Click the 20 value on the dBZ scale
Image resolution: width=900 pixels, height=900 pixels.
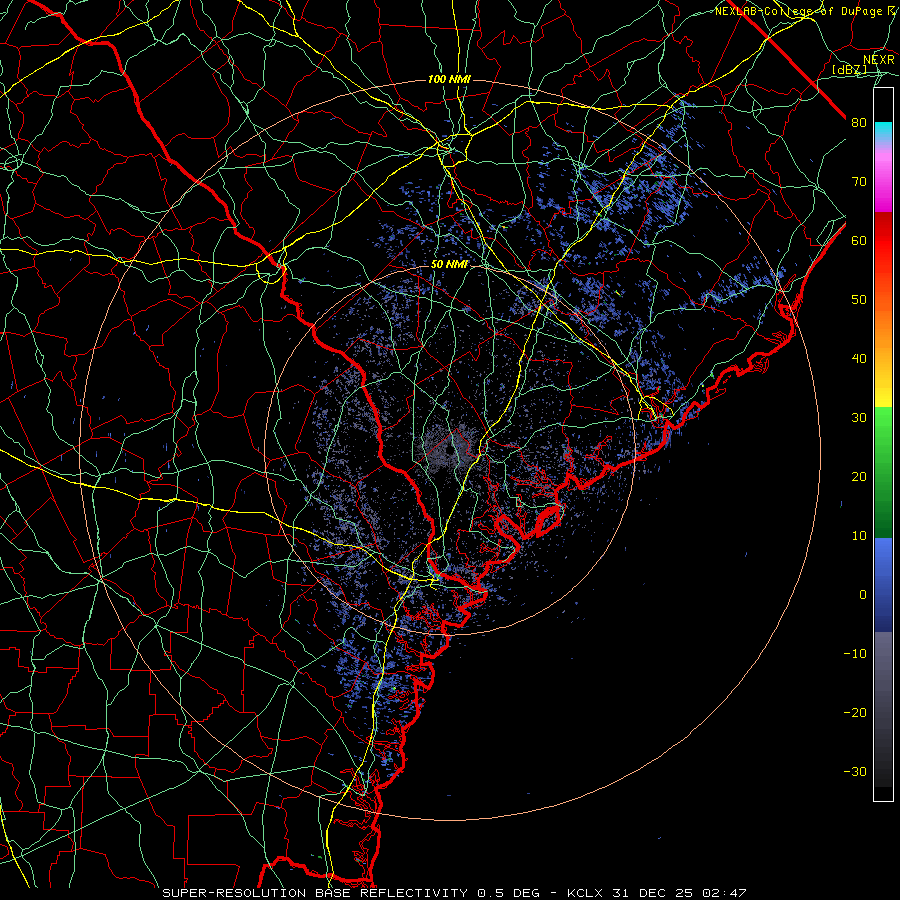pyautogui.click(x=859, y=476)
